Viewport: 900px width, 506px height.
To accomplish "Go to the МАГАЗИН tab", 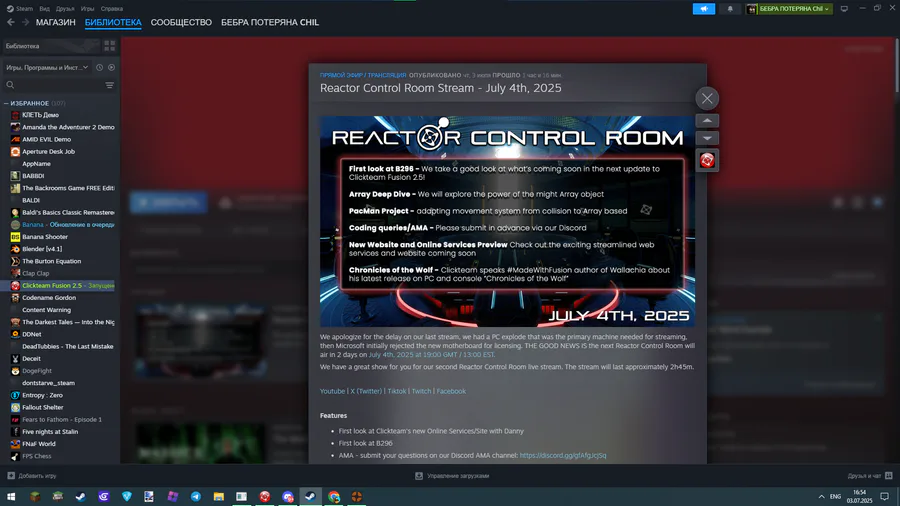I will coord(56,22).
